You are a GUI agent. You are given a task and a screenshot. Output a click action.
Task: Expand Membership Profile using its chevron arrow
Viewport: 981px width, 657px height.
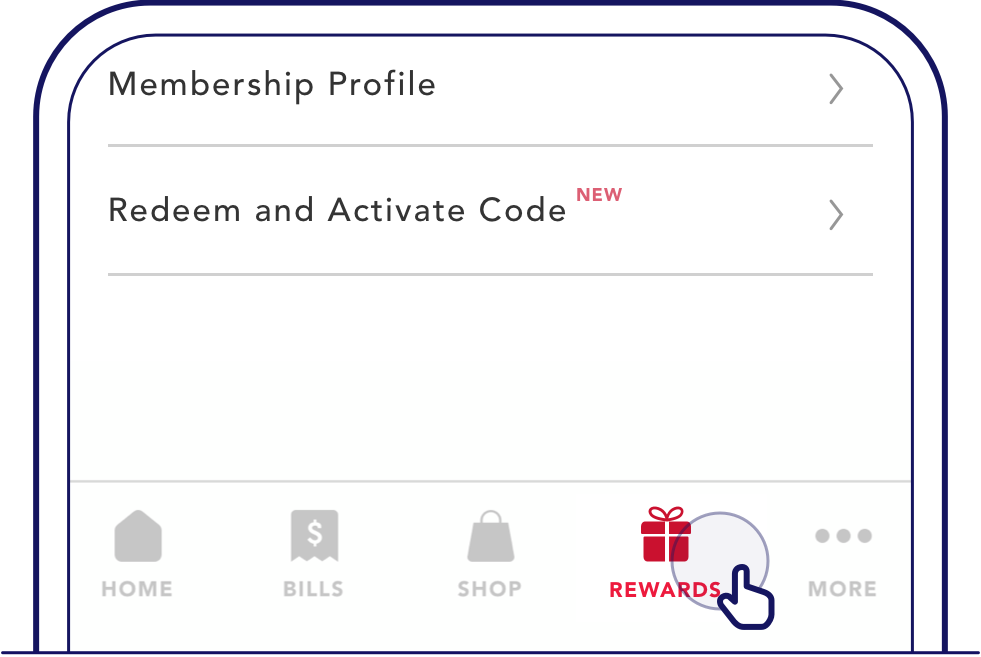(x=836, y=89)
